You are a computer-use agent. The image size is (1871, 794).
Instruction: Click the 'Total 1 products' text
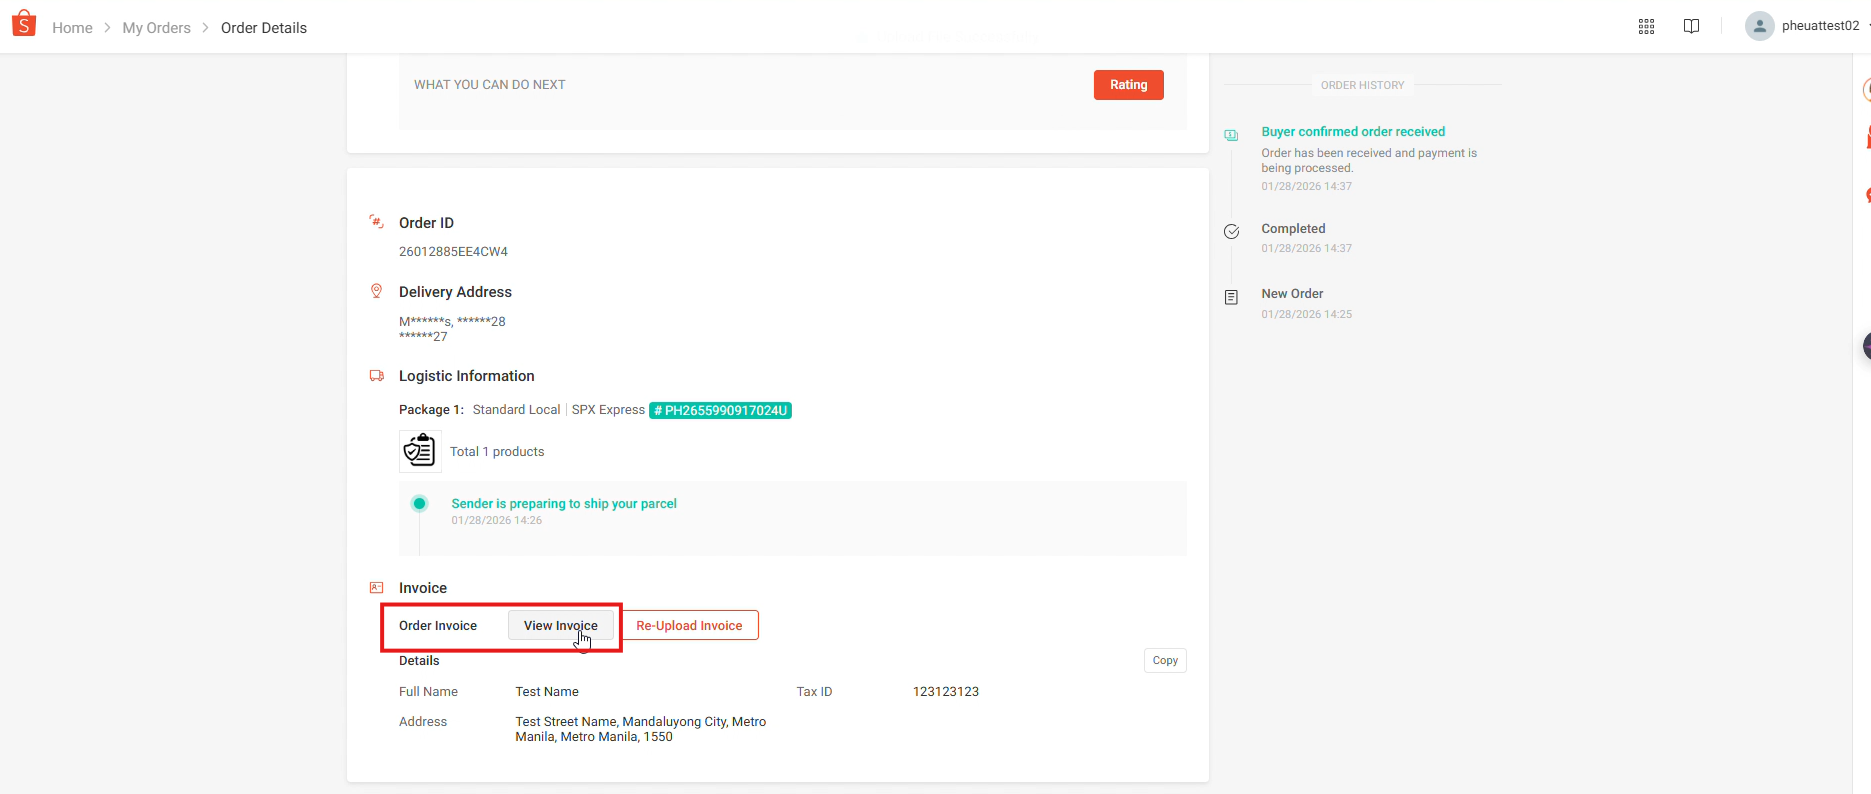[x=497, y=452]
